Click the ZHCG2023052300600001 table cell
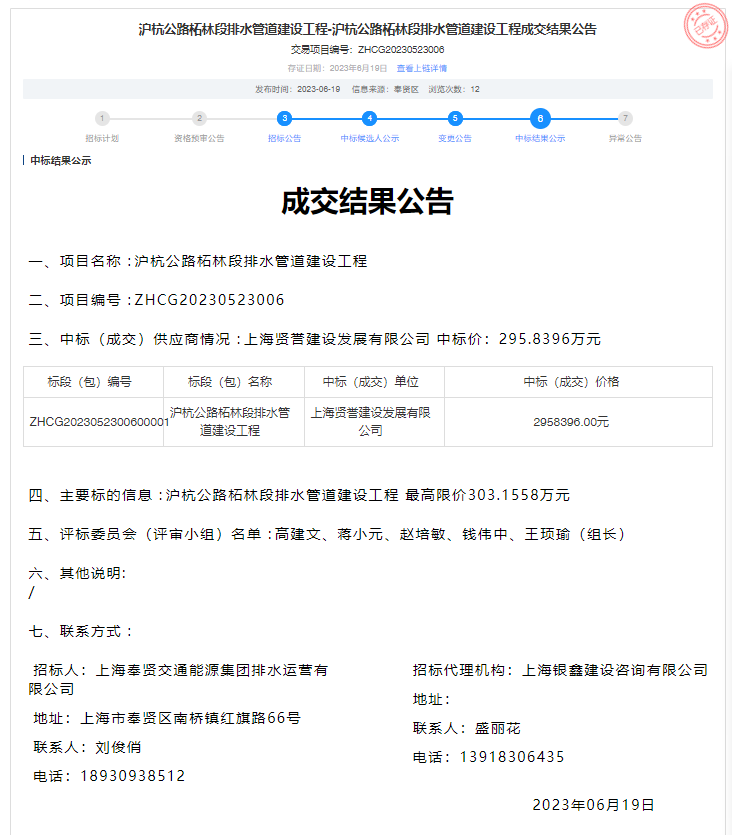The width and height of the screenshot is (732, 835). click(99, 422)
